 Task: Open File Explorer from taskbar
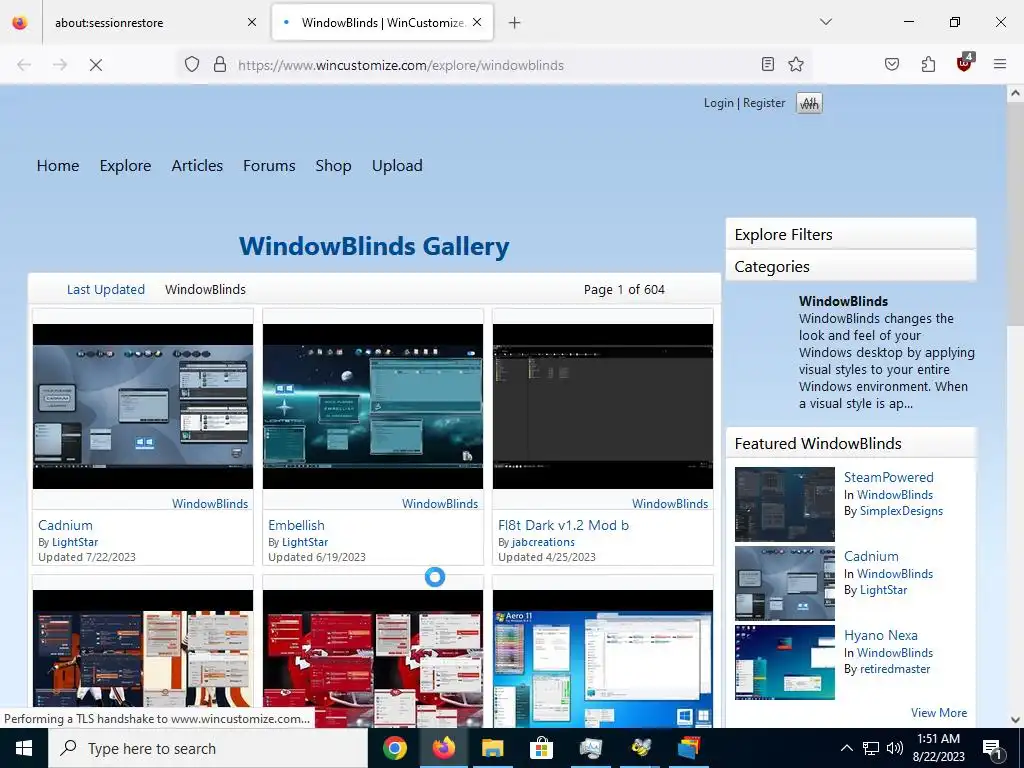point(492,748)
